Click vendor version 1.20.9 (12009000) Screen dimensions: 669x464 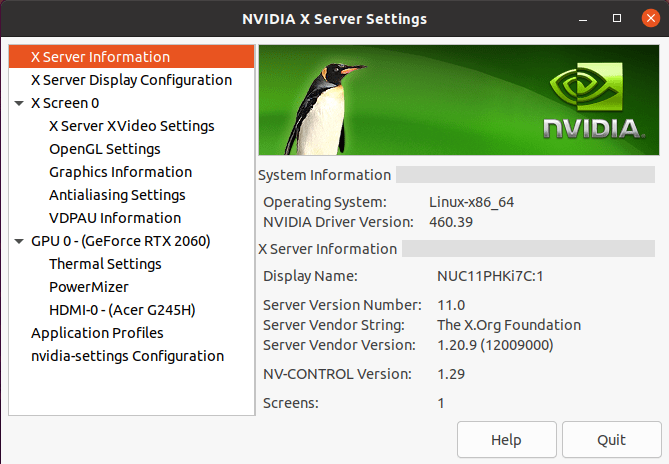495,345
